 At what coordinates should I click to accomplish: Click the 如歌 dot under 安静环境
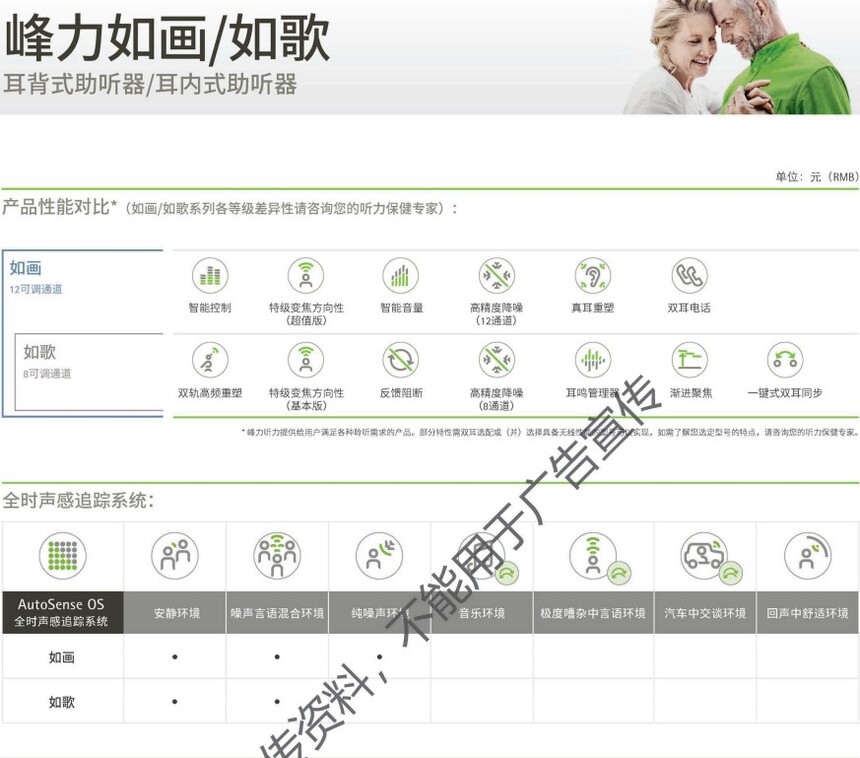pos(175,702)
